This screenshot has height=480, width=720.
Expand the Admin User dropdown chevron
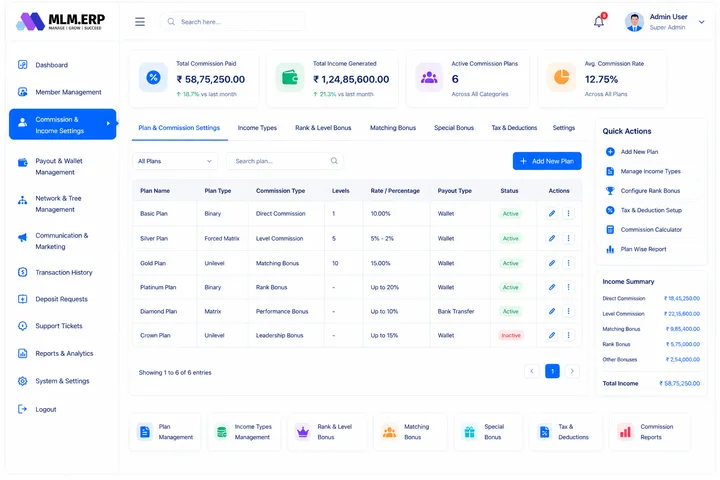click(x=701, y=22)
